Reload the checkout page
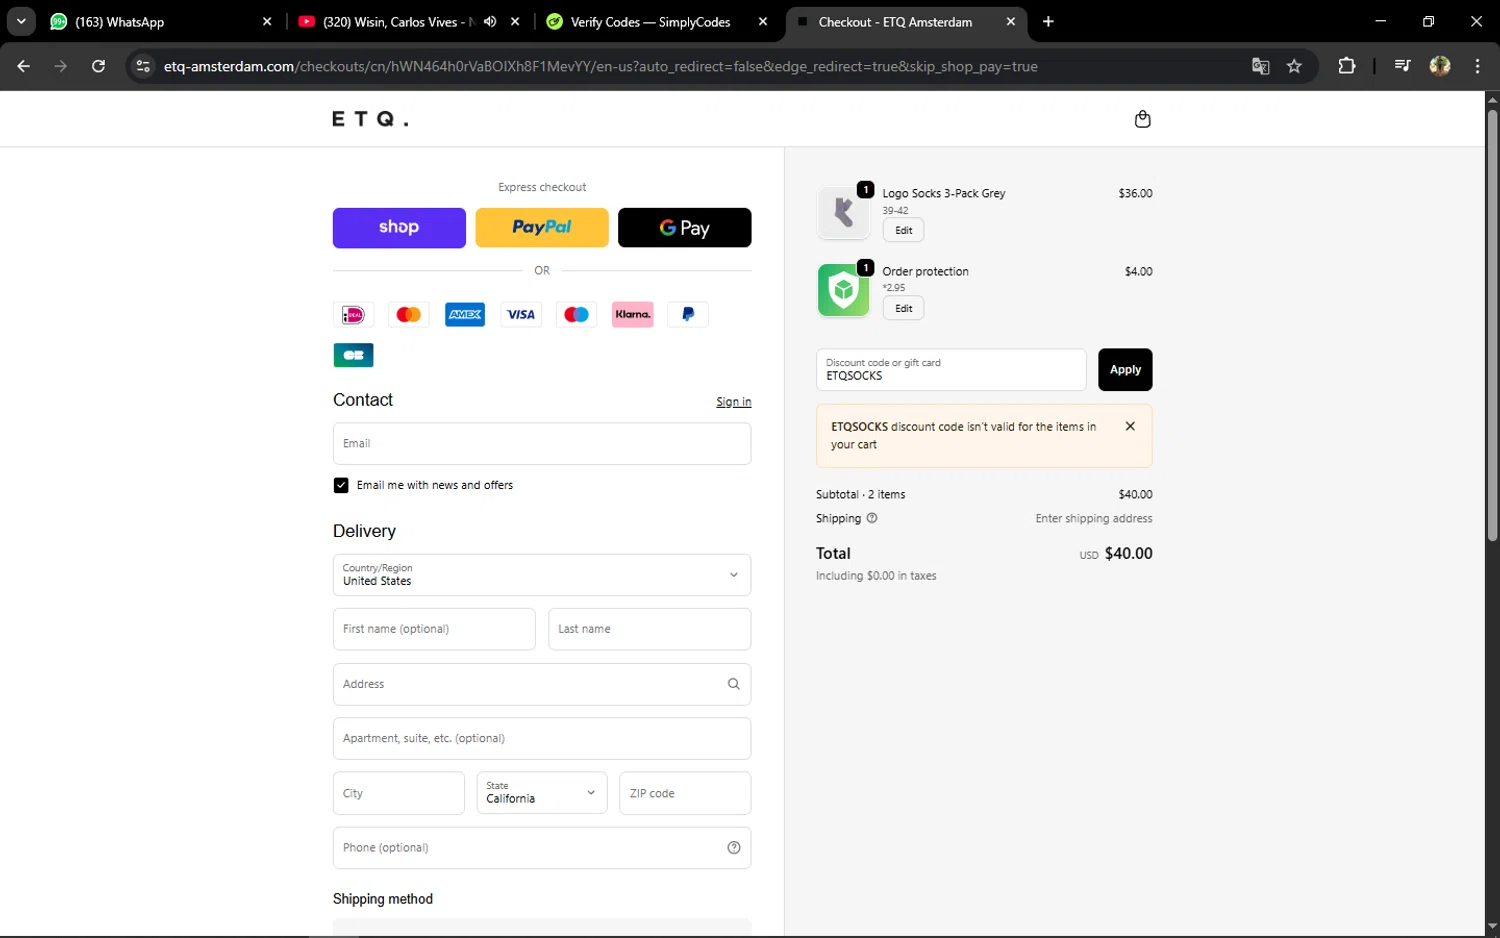The image size is (1500, 938). pyautogui.click(x=98, y=66)
